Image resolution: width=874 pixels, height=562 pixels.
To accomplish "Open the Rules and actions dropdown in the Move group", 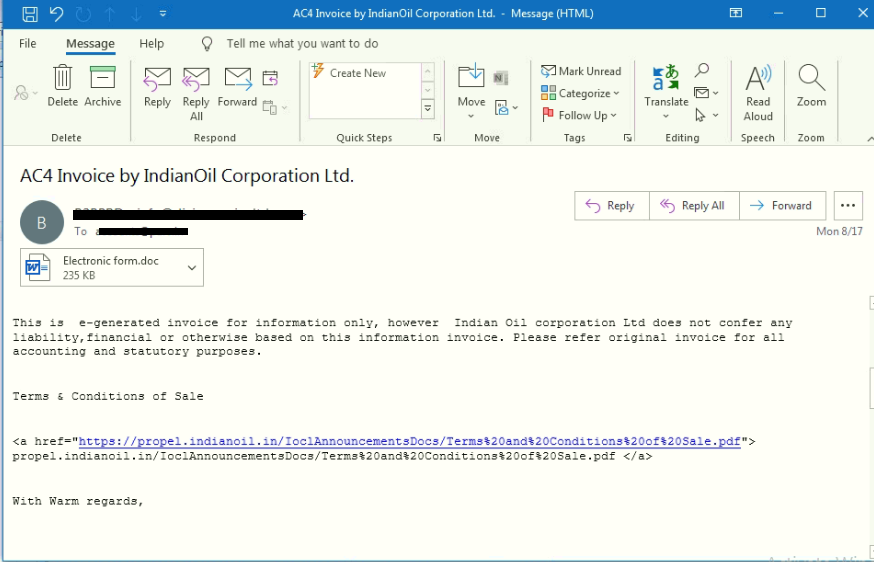I will click(506, 108).
